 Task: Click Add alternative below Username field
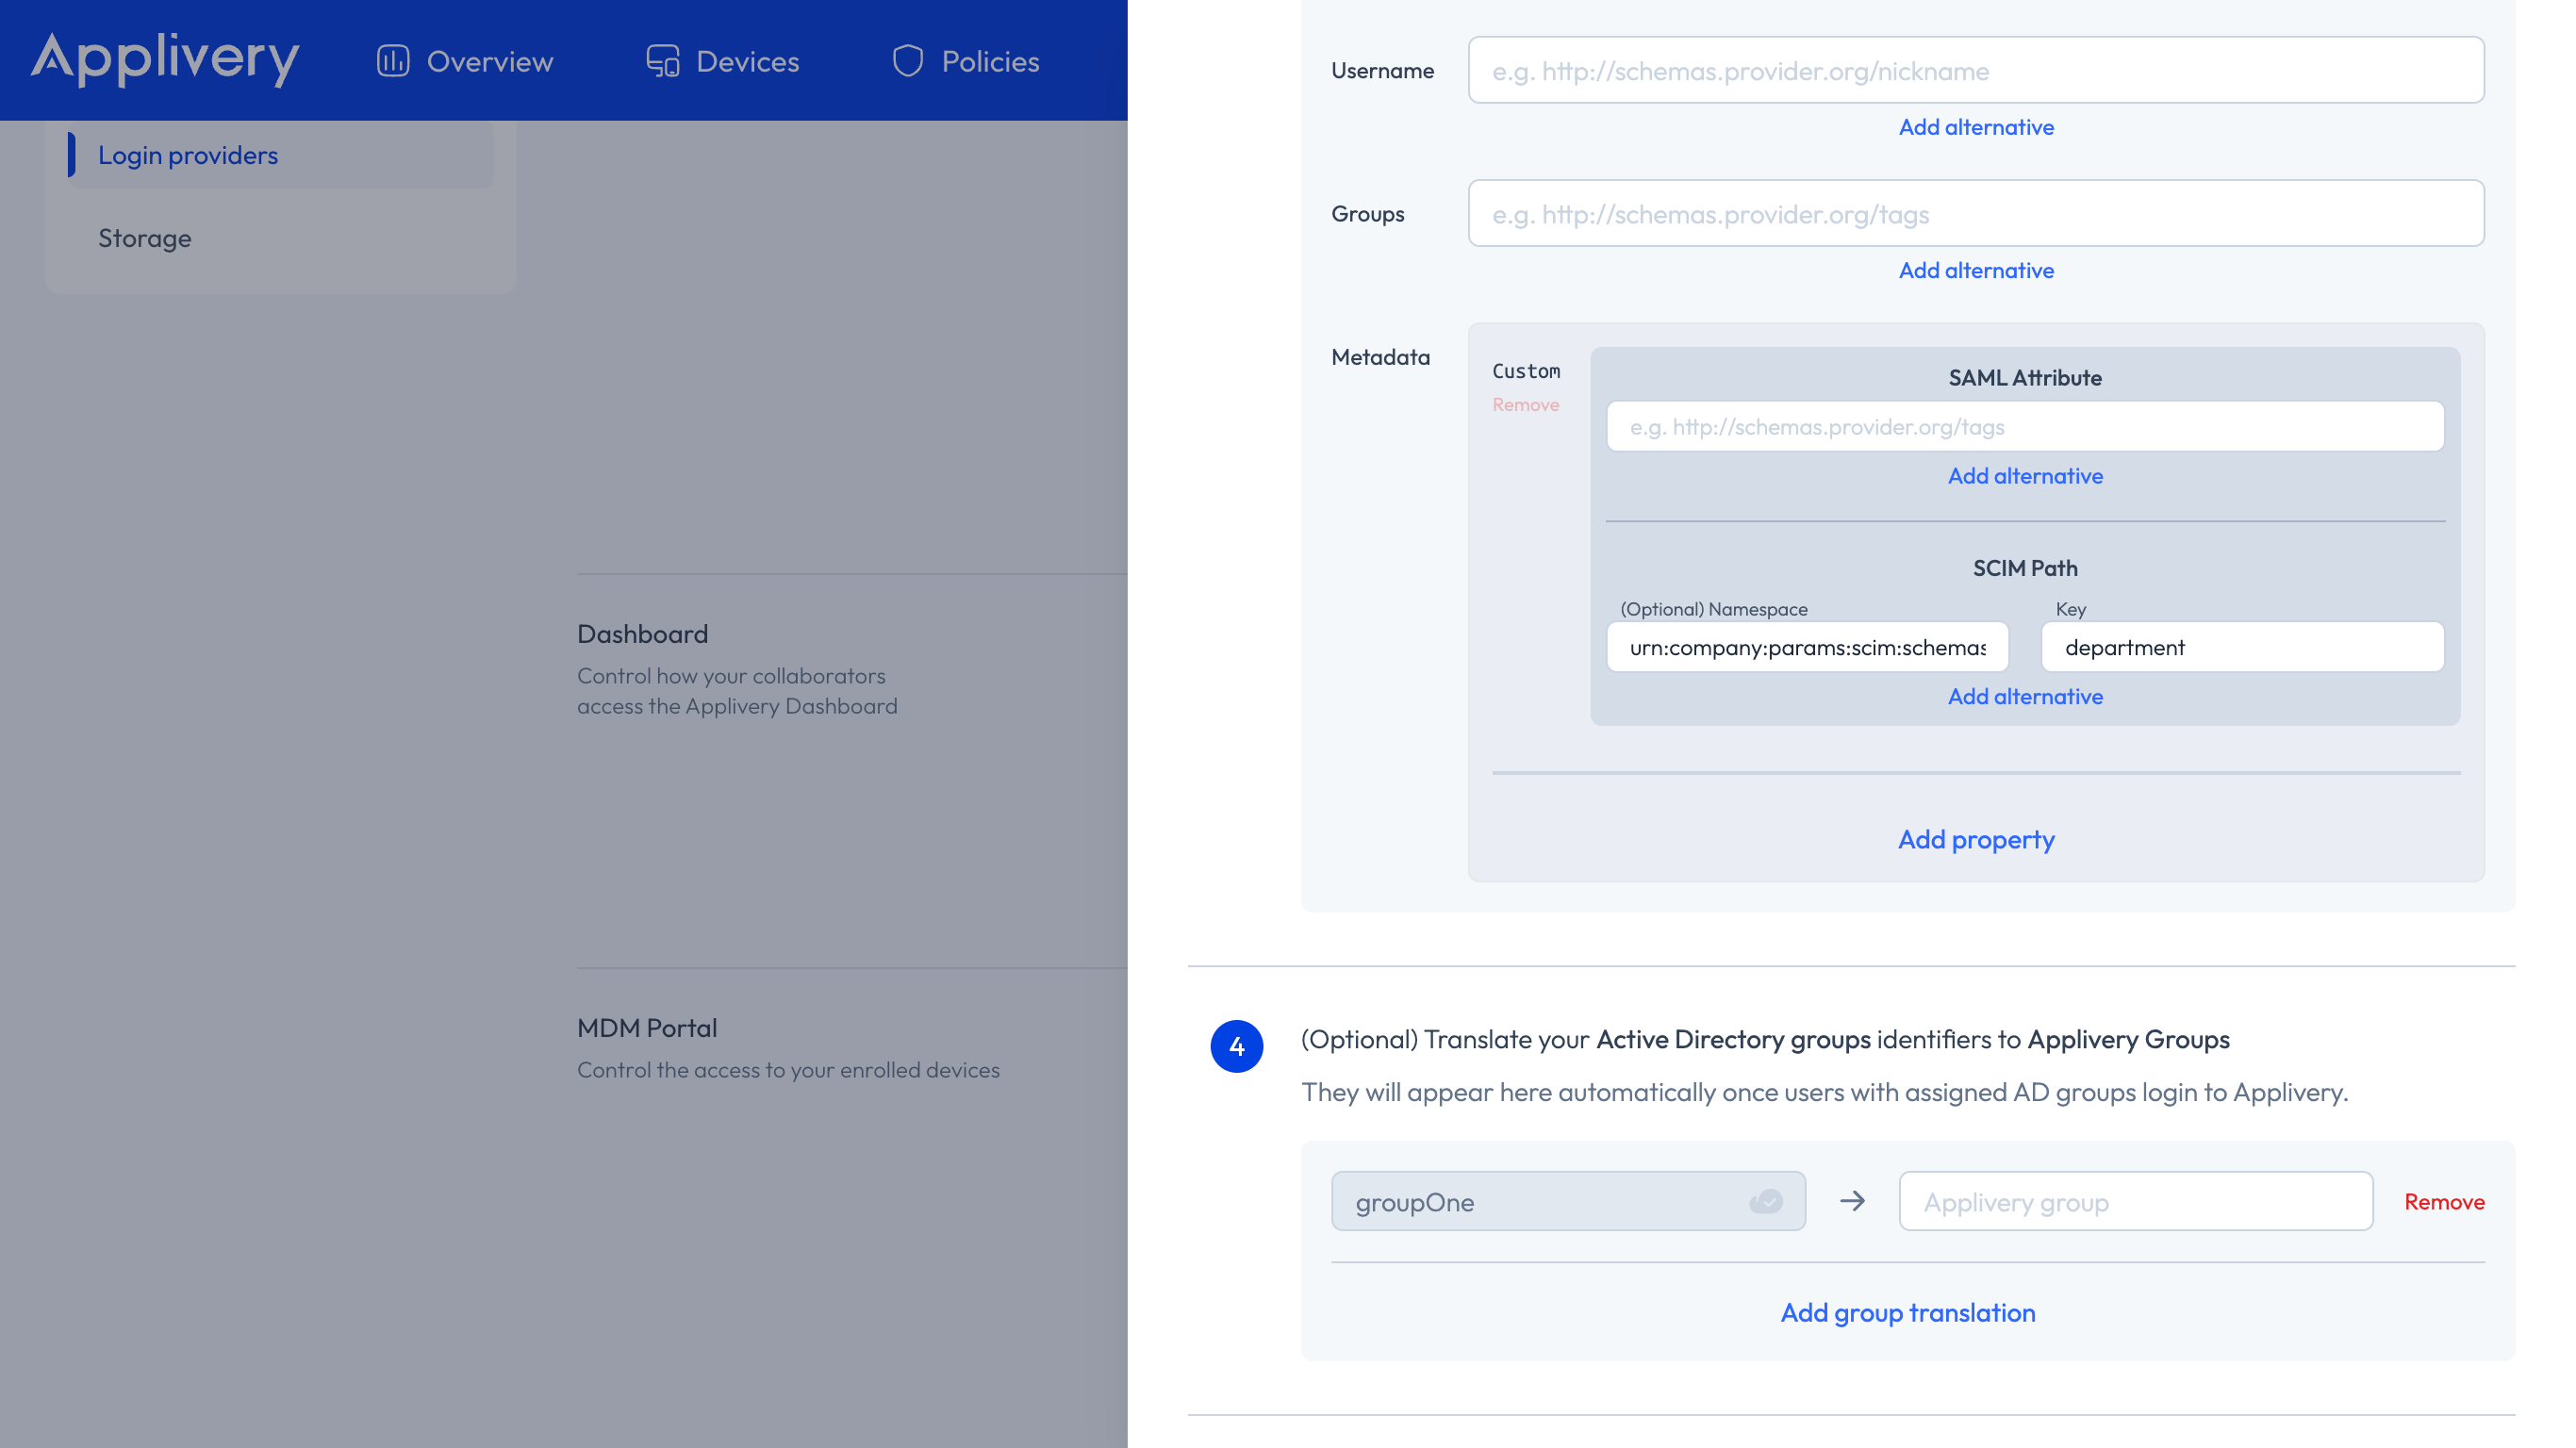pyautogui.click(x=1975, y=127)
